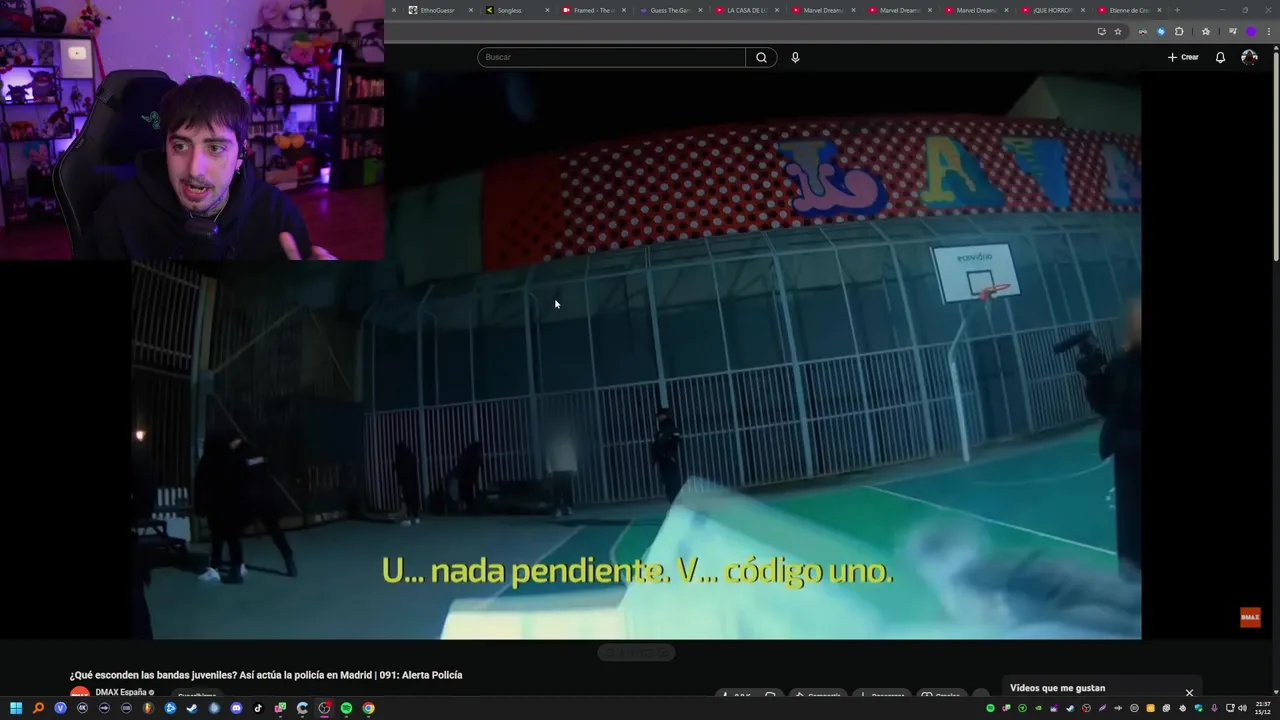This screenshot has height=720, width=1280.
Task: Switch to the Framed browser tab
Action: pos(593,10)
